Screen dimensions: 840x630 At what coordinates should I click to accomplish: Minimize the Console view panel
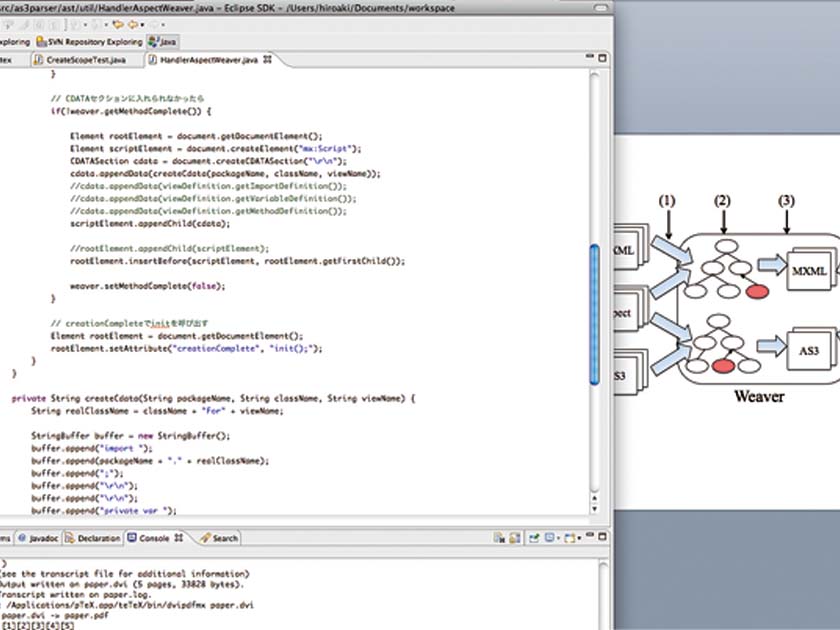pyautogui.click(x=589, y=535)
